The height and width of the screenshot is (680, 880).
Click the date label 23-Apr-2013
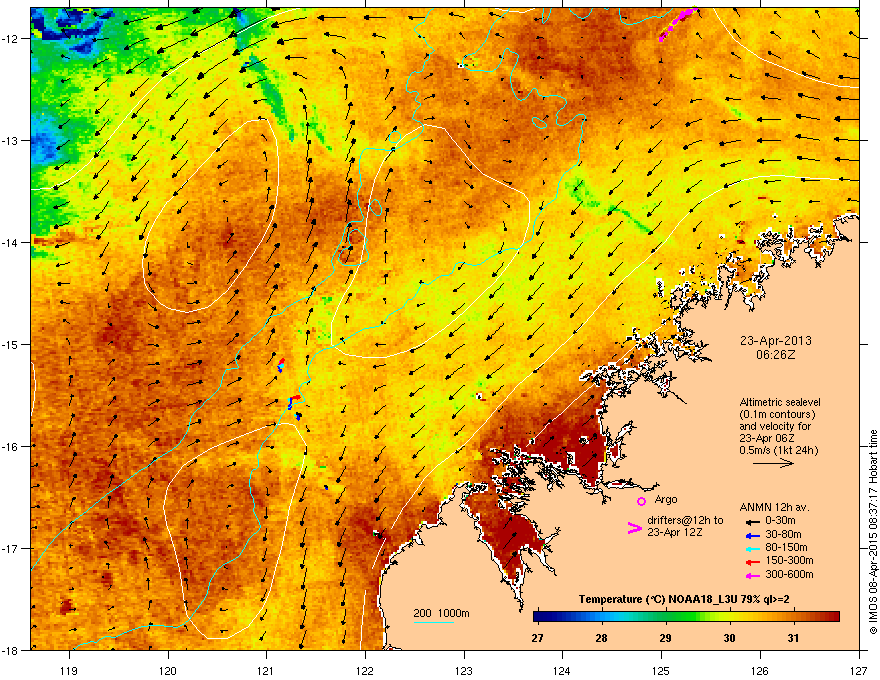pos(776,341)
